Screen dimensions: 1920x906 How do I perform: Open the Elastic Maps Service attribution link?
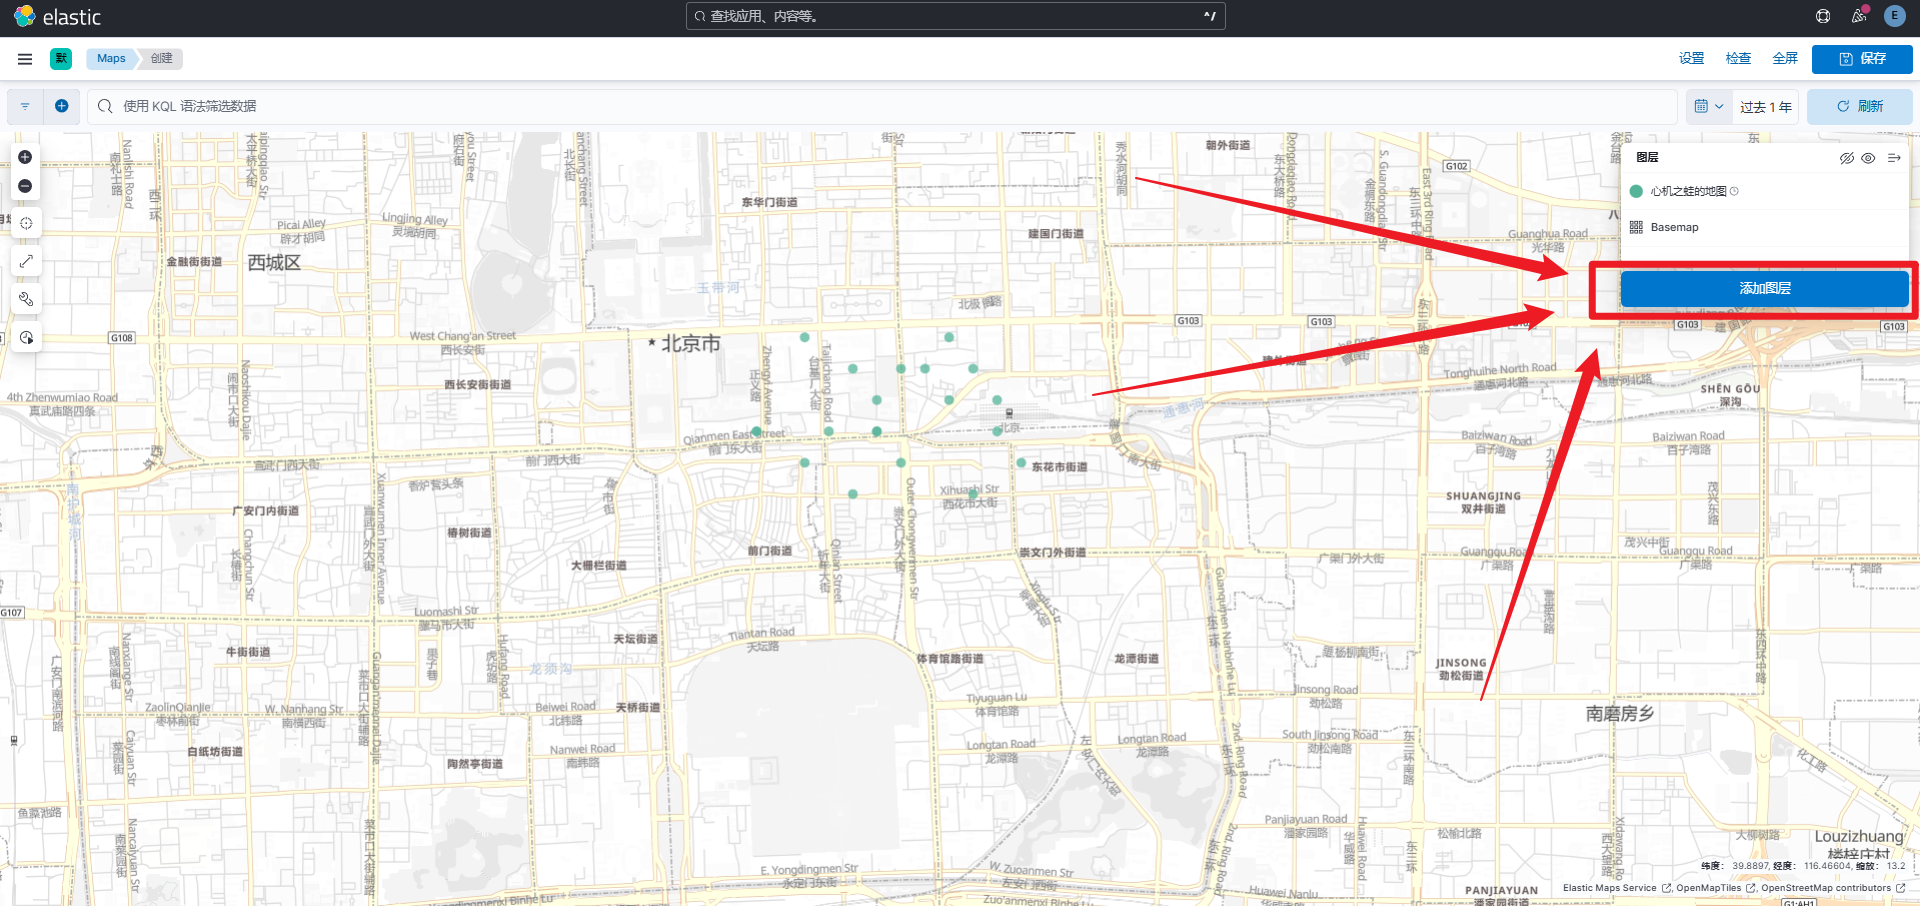point(1617,888)
